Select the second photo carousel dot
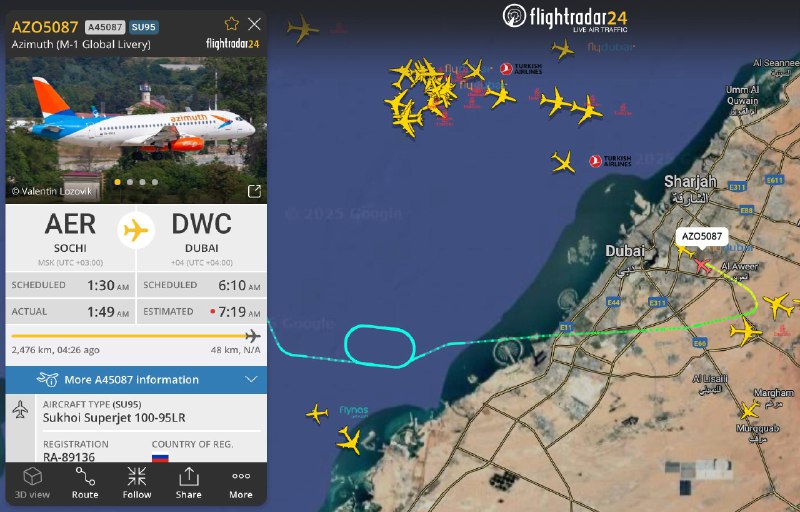Viewport: 800px width, 512px height. 130,182
